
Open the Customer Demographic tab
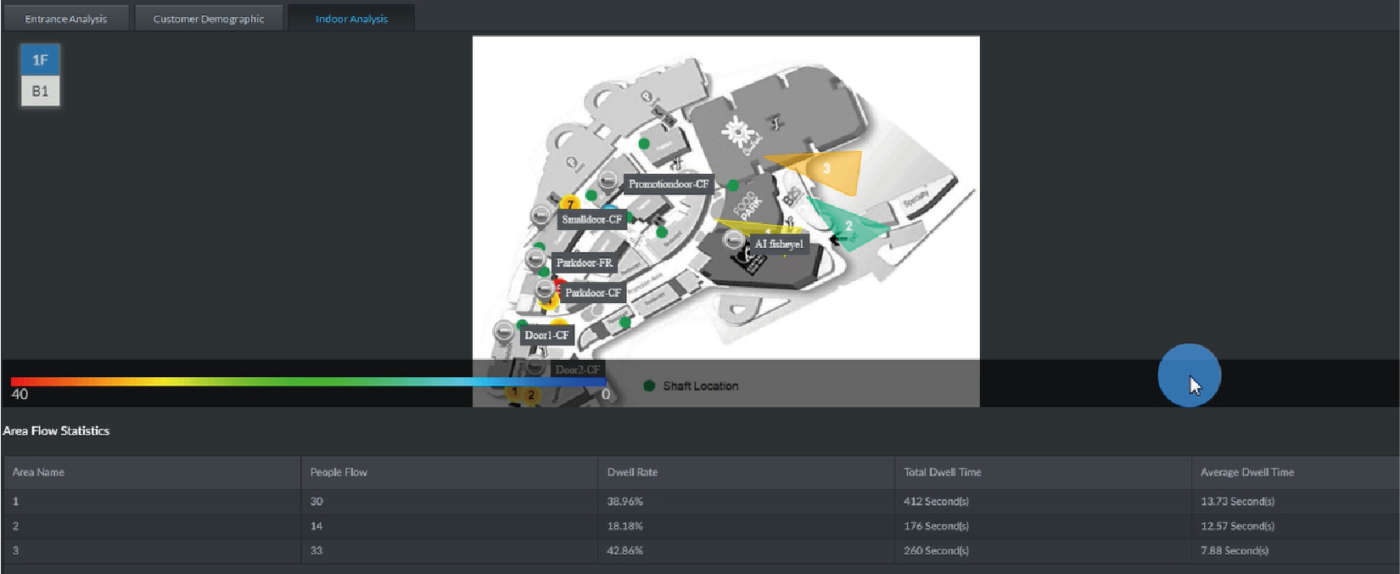pyautogui.click(x=208, y=19)
